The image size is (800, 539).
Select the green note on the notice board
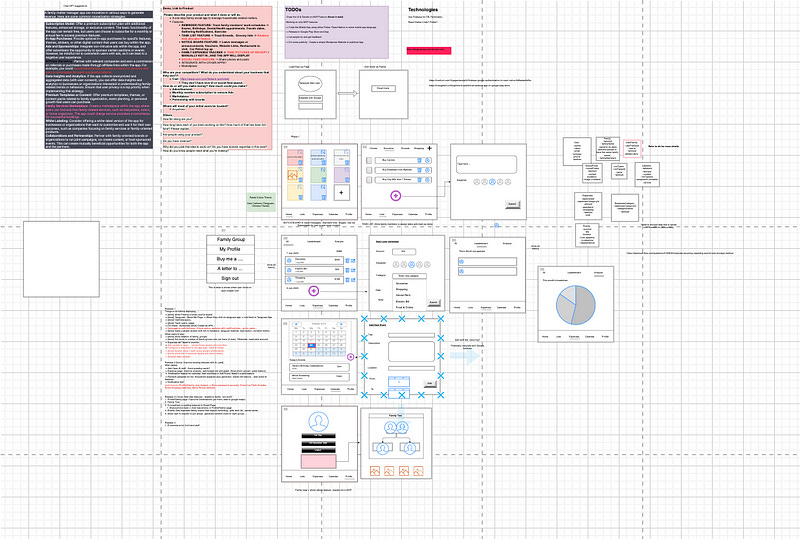coord(318,175)
